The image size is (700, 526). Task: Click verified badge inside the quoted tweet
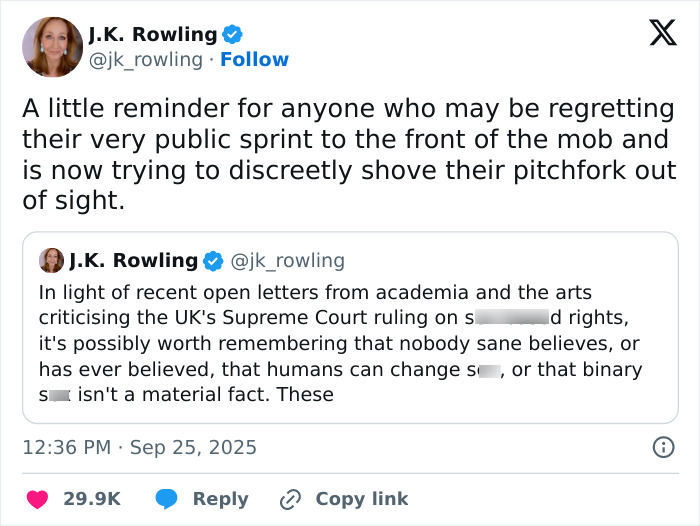pos(213,261)
